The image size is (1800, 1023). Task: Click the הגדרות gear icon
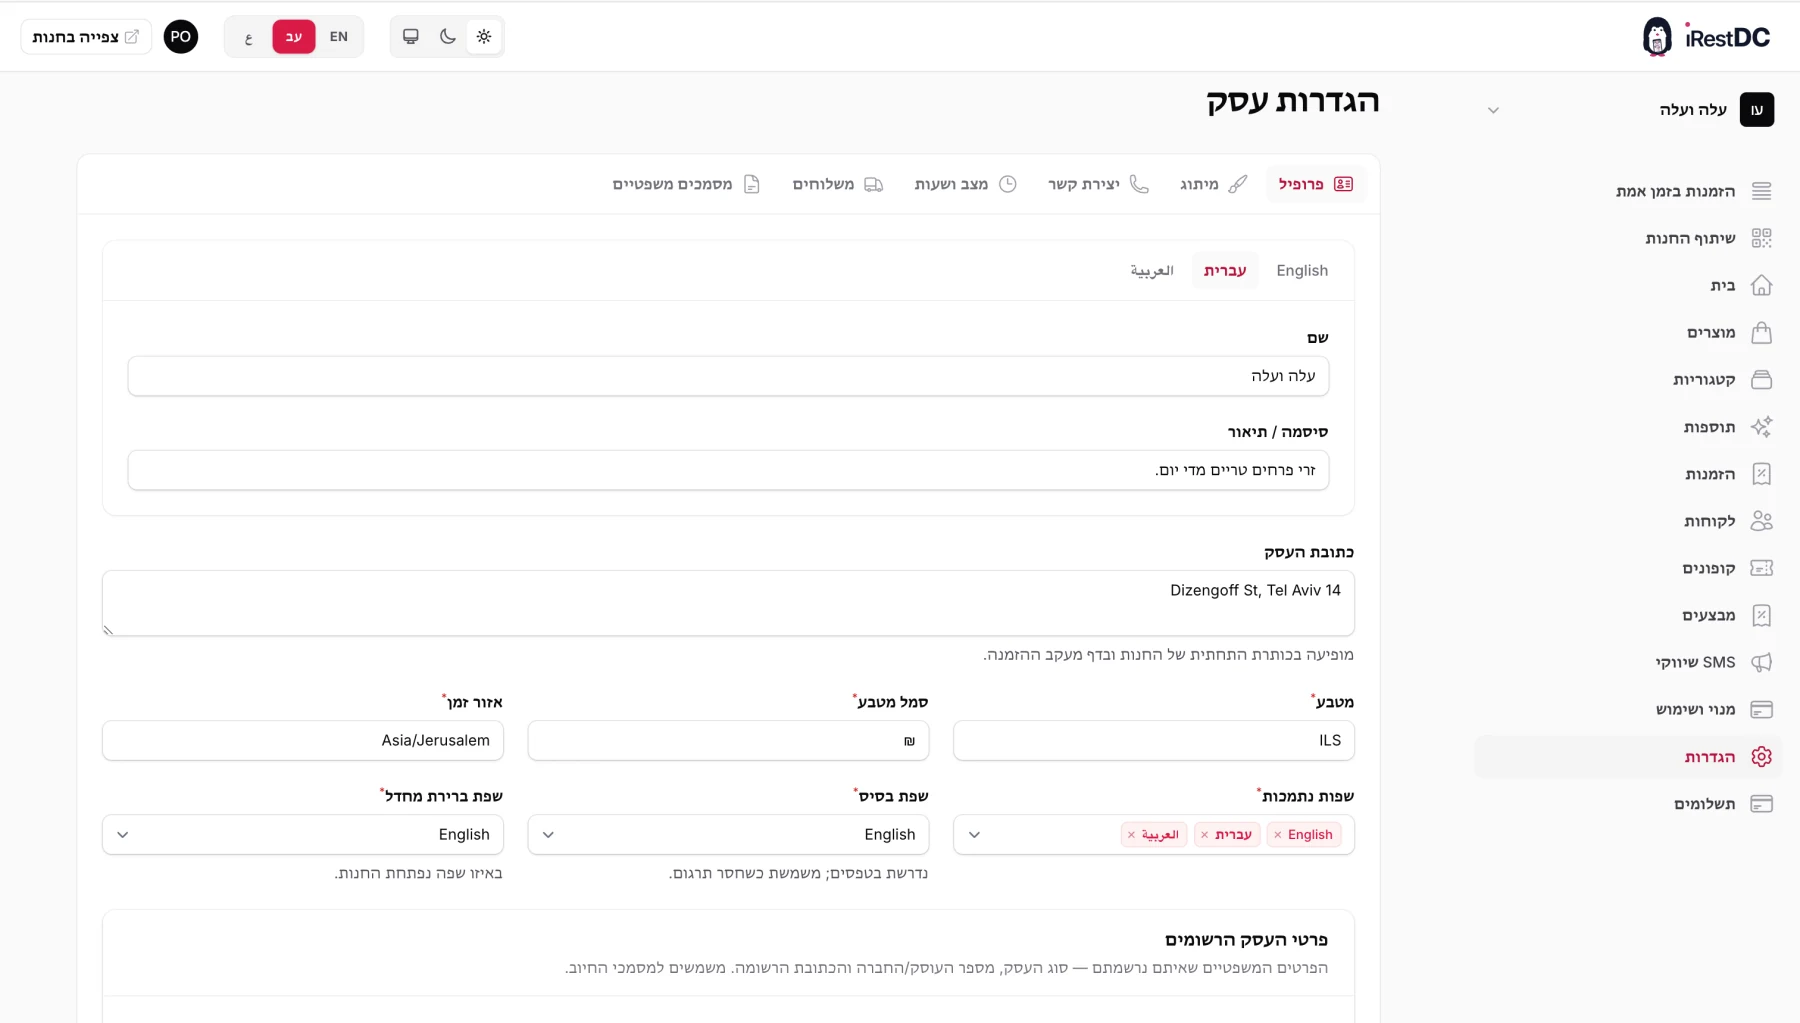pos(1761,757)
